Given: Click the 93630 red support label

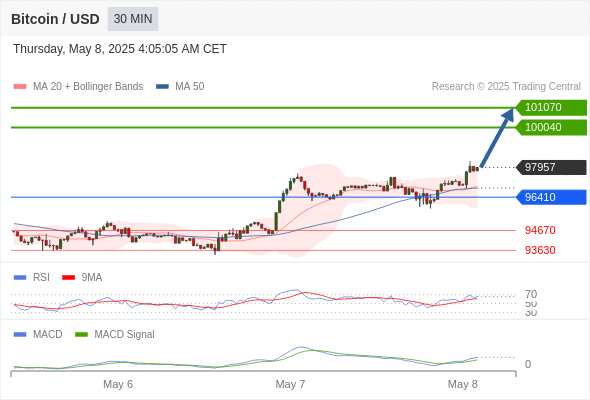Looking at the screenshot, I should (540, 250).
